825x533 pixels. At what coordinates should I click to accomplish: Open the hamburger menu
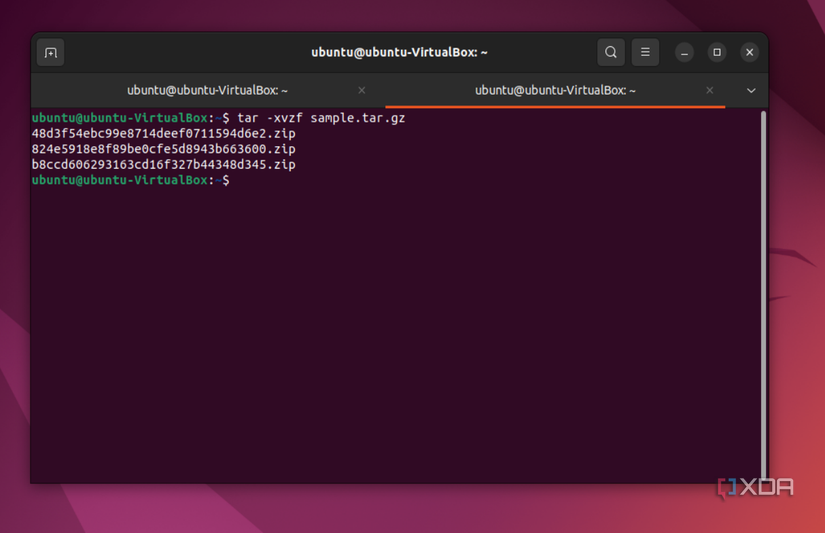pyautogui.click(x=645, y=52)
